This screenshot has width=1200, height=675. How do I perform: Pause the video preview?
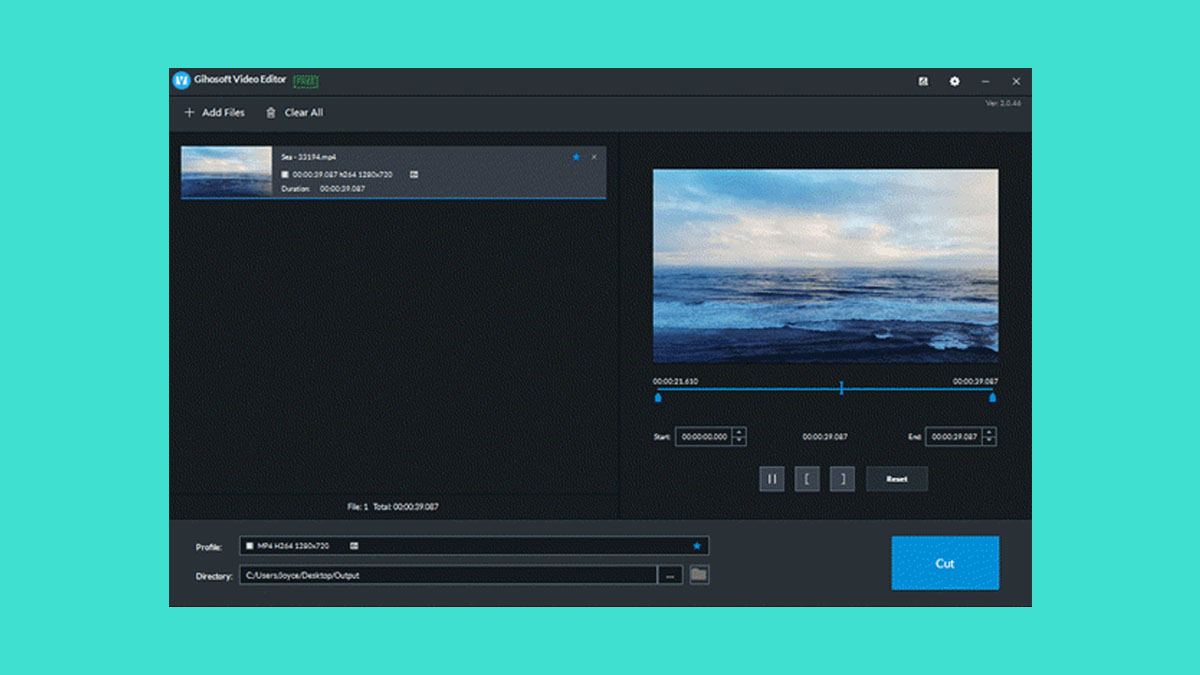772,478
